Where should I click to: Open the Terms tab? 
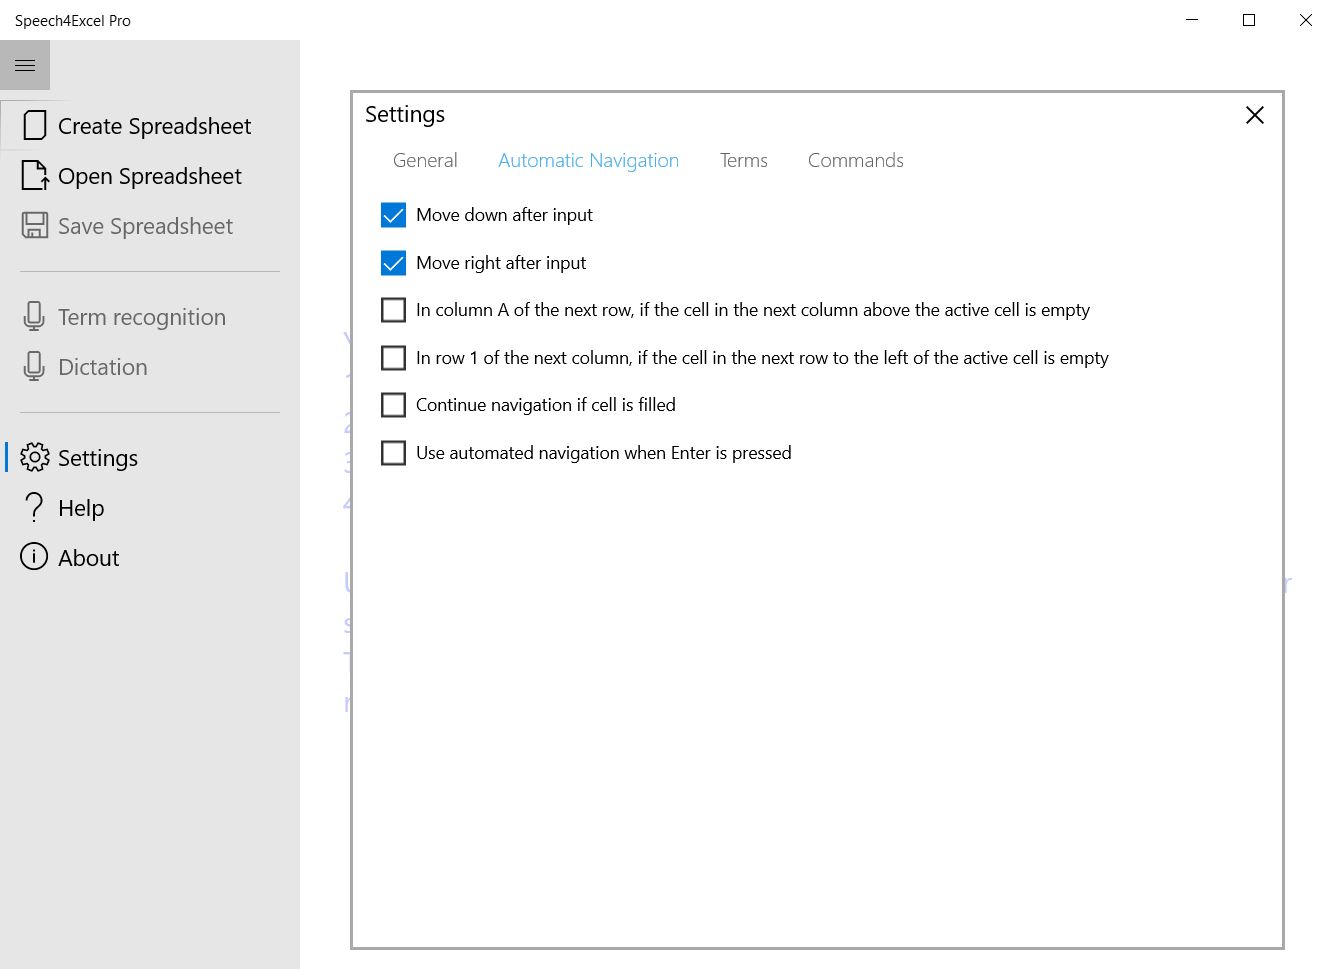(743, 161)
